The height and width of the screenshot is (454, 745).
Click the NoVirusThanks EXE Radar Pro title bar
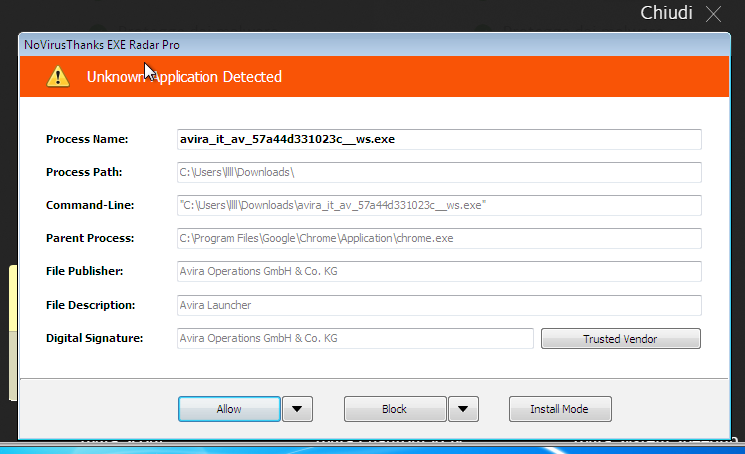point(374,45)
